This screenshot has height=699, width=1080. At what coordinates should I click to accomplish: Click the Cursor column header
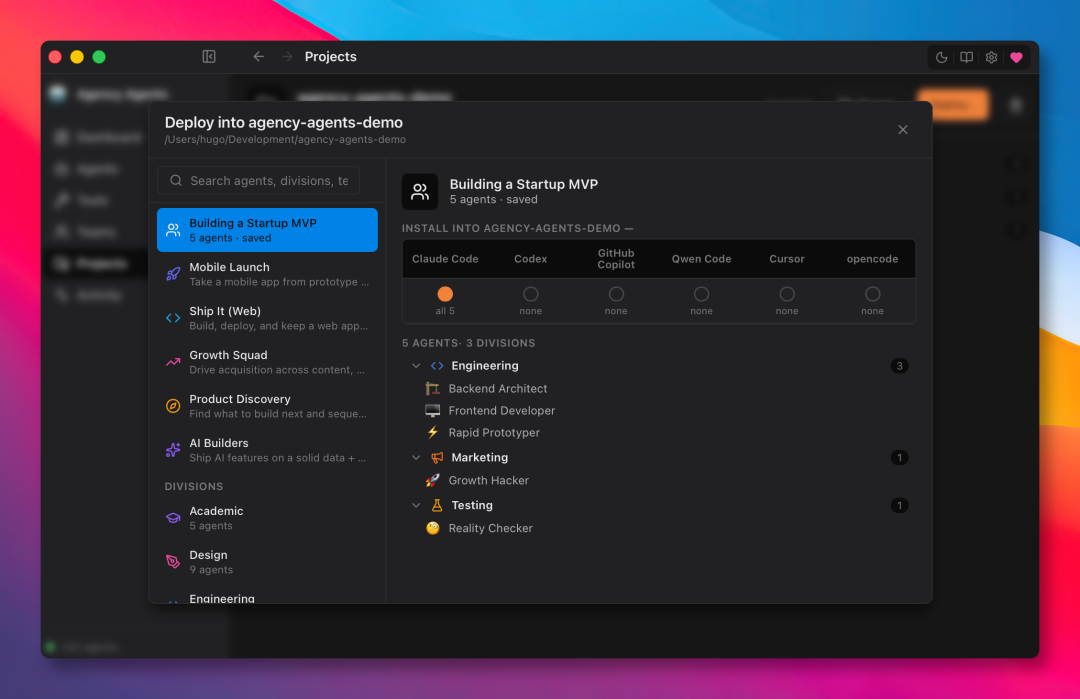787,259
